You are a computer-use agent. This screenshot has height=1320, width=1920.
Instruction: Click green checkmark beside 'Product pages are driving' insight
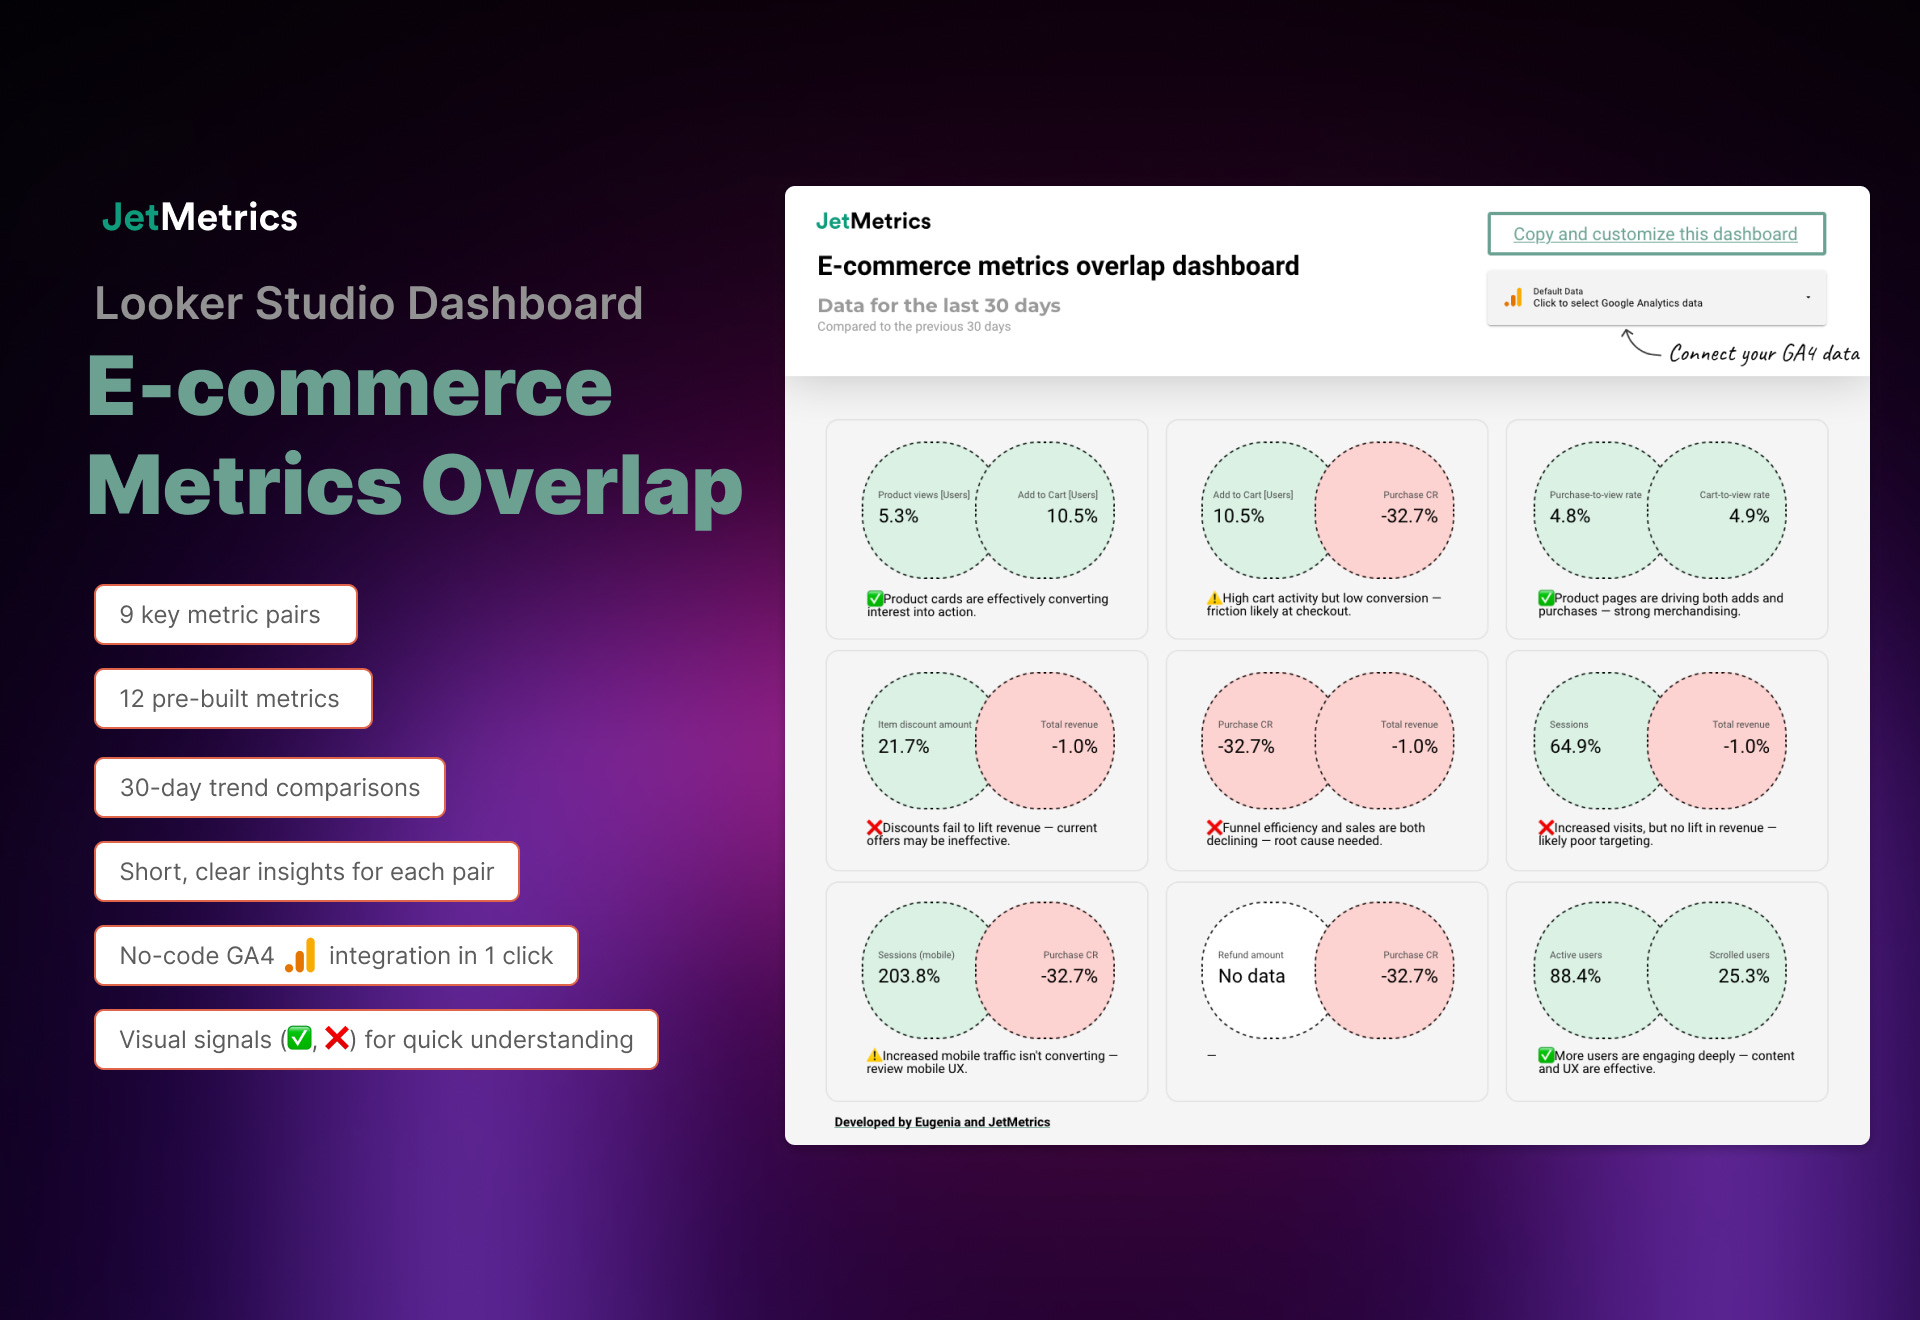tap(1546, 598)
